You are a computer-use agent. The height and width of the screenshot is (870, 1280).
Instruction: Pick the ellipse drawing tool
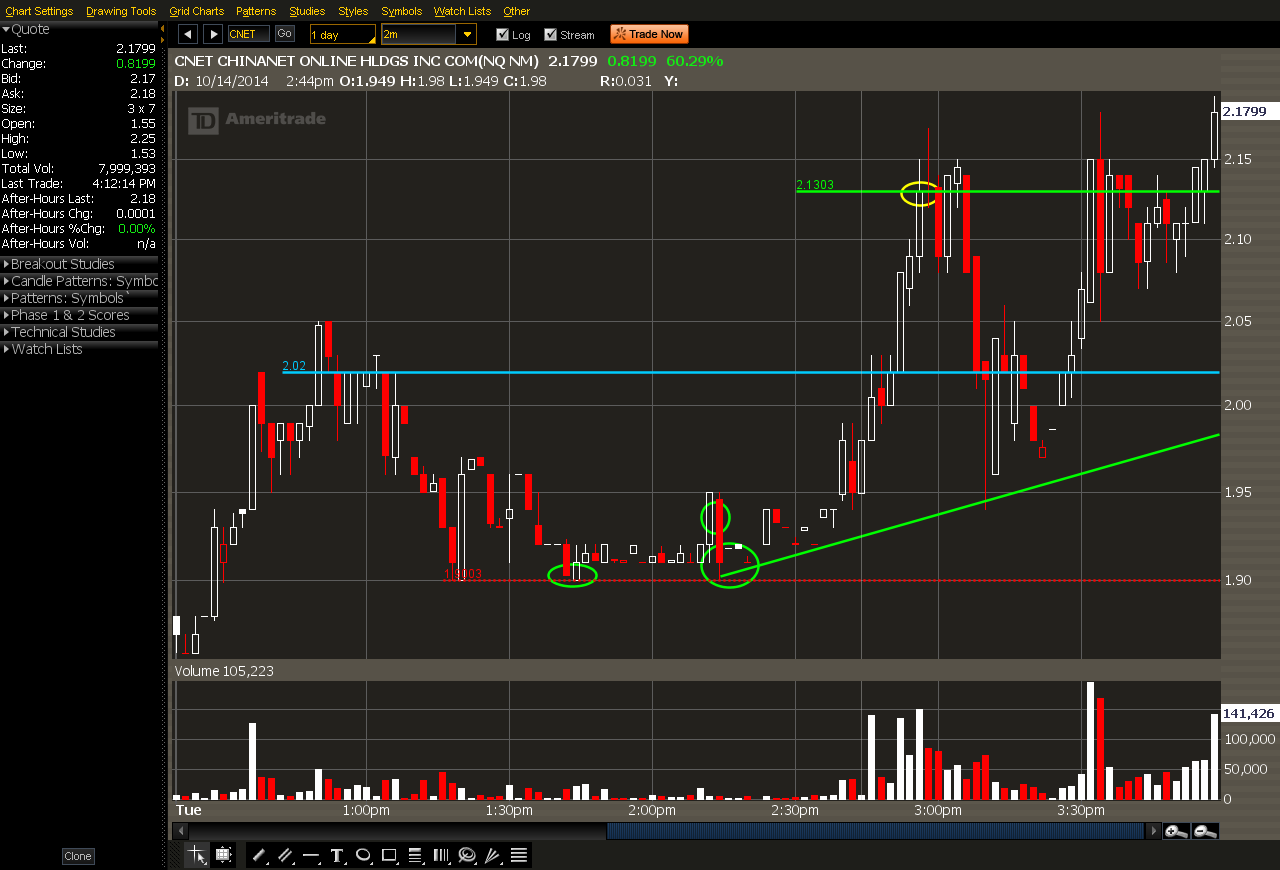click(363, 855)
